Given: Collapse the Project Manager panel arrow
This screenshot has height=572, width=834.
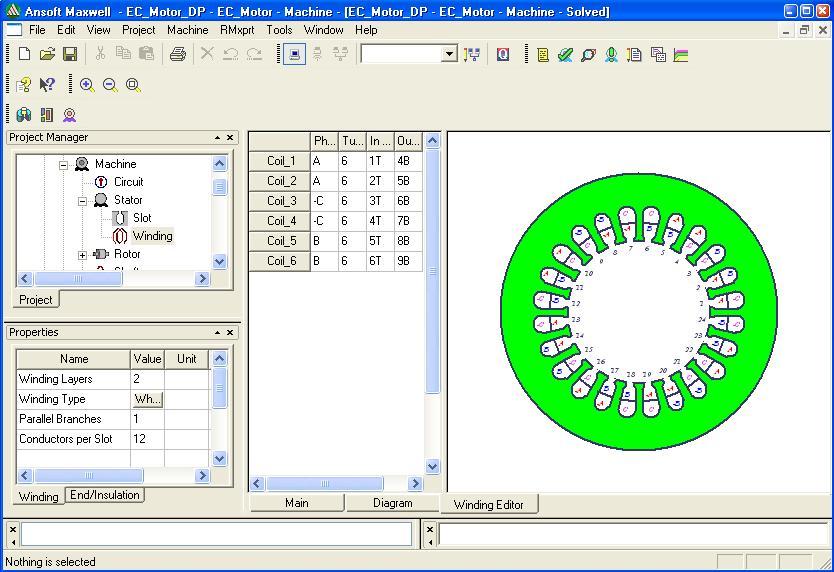Looking at the screenshot, I should (217, 138).
